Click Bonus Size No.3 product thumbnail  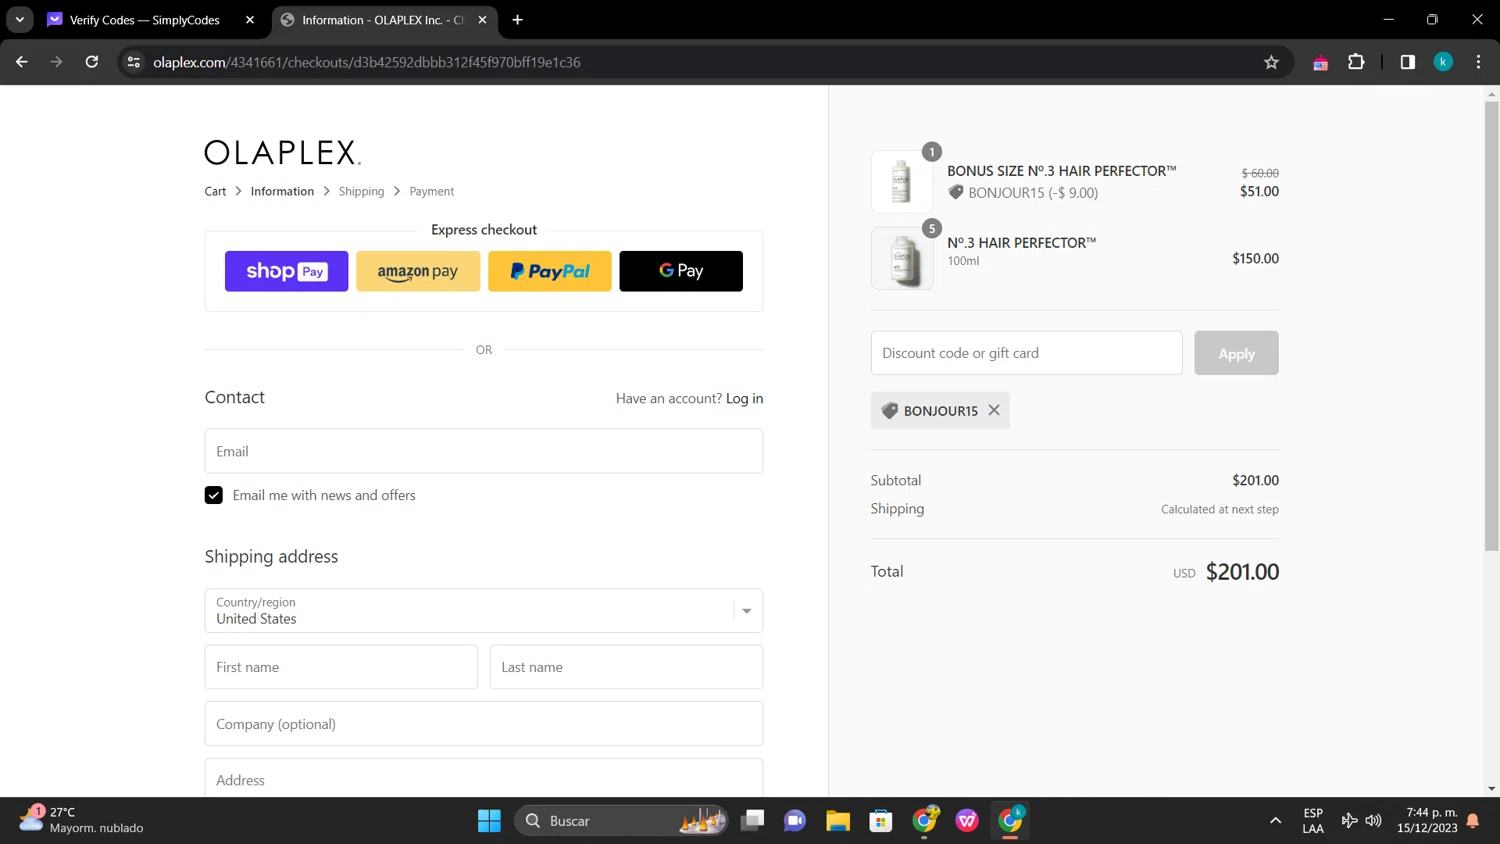click(902, 182)
